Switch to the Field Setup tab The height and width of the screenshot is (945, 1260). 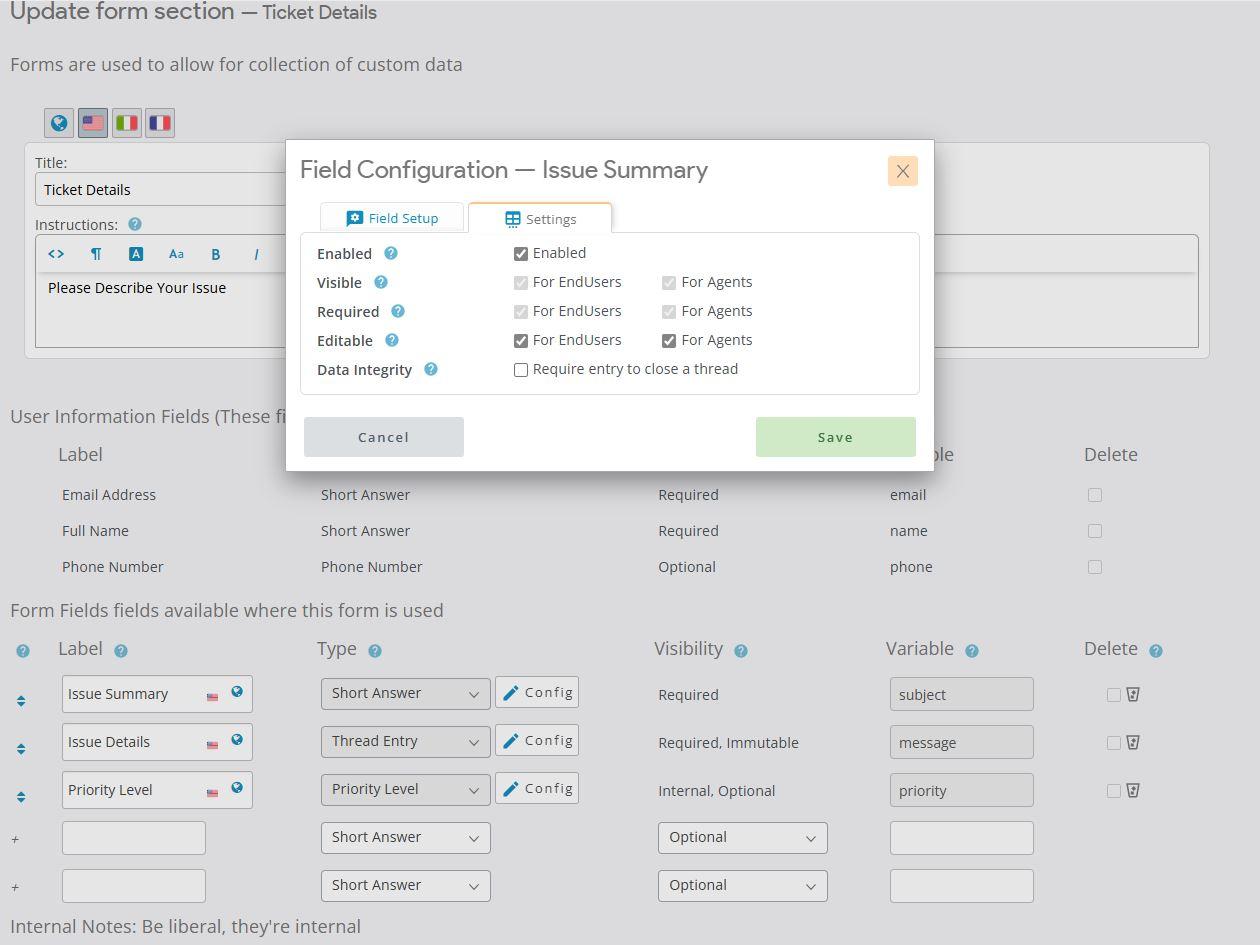[392, 218]
